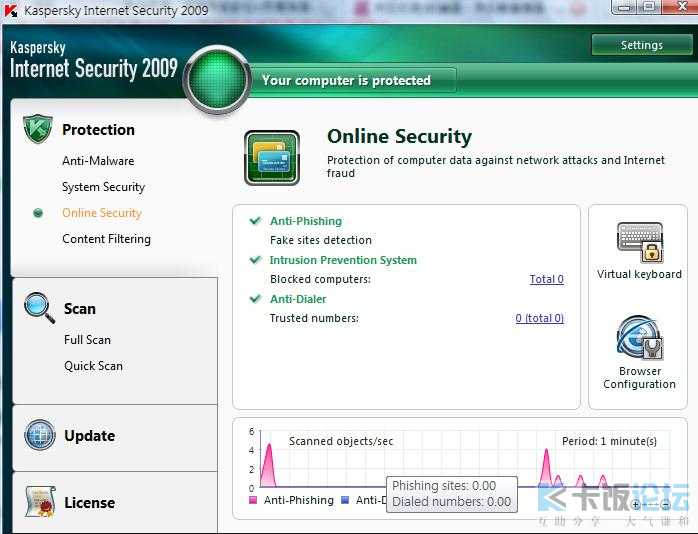This screenshot has height=534, width=698.
Task: Maximize the Kaspersky window
Action: 649,7
